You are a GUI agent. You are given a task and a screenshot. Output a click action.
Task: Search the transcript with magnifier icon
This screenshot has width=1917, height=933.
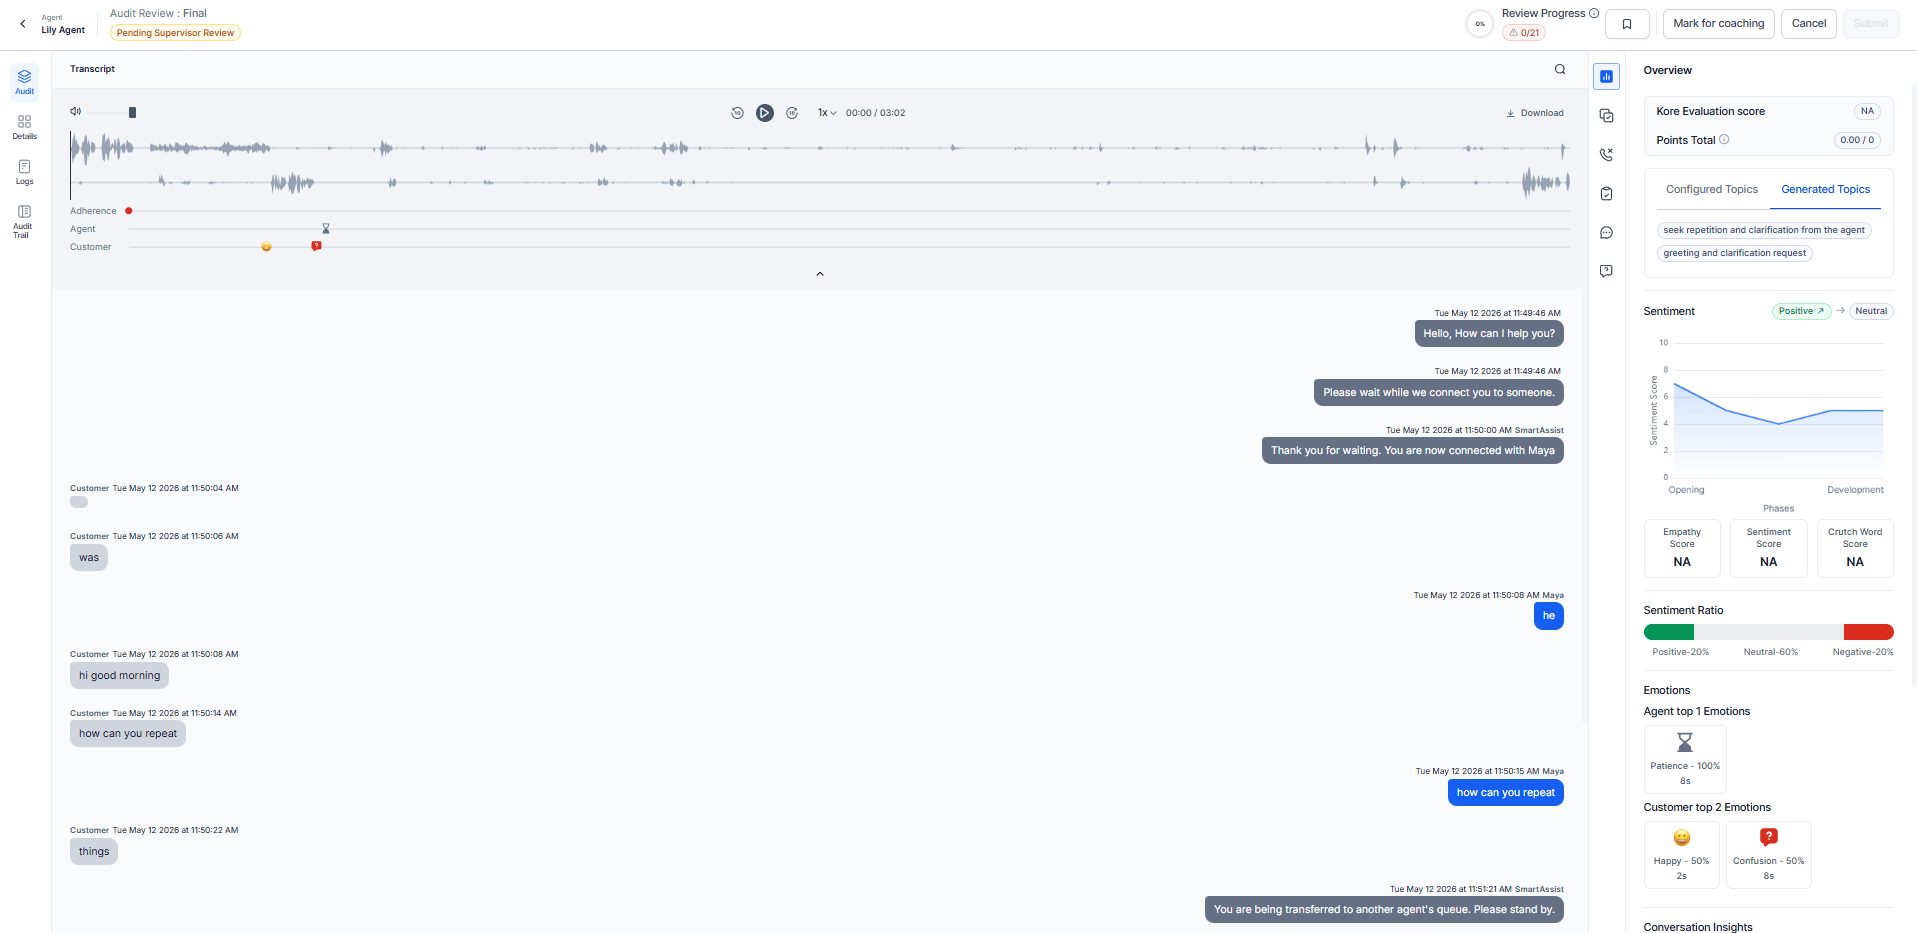tap(1560, 69)
